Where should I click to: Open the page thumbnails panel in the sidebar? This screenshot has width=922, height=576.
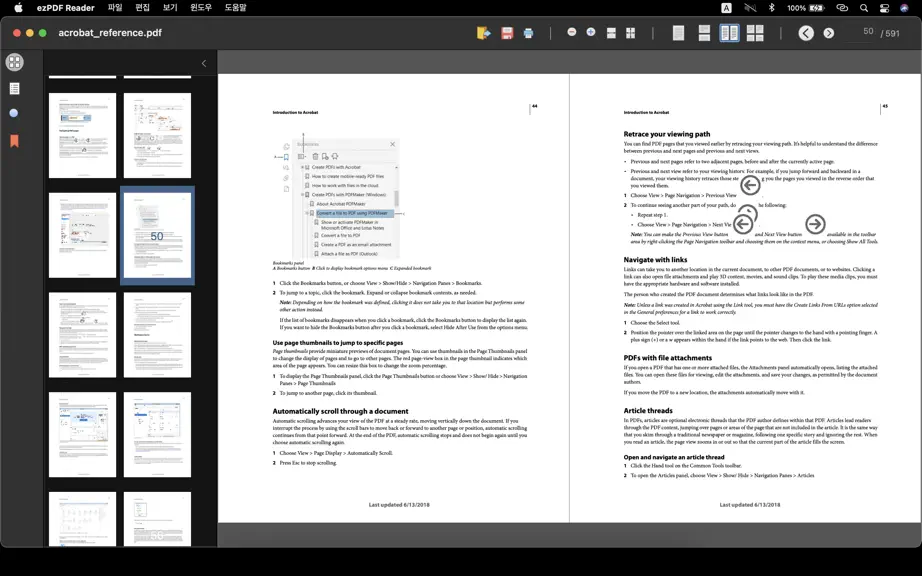(15, 62)
